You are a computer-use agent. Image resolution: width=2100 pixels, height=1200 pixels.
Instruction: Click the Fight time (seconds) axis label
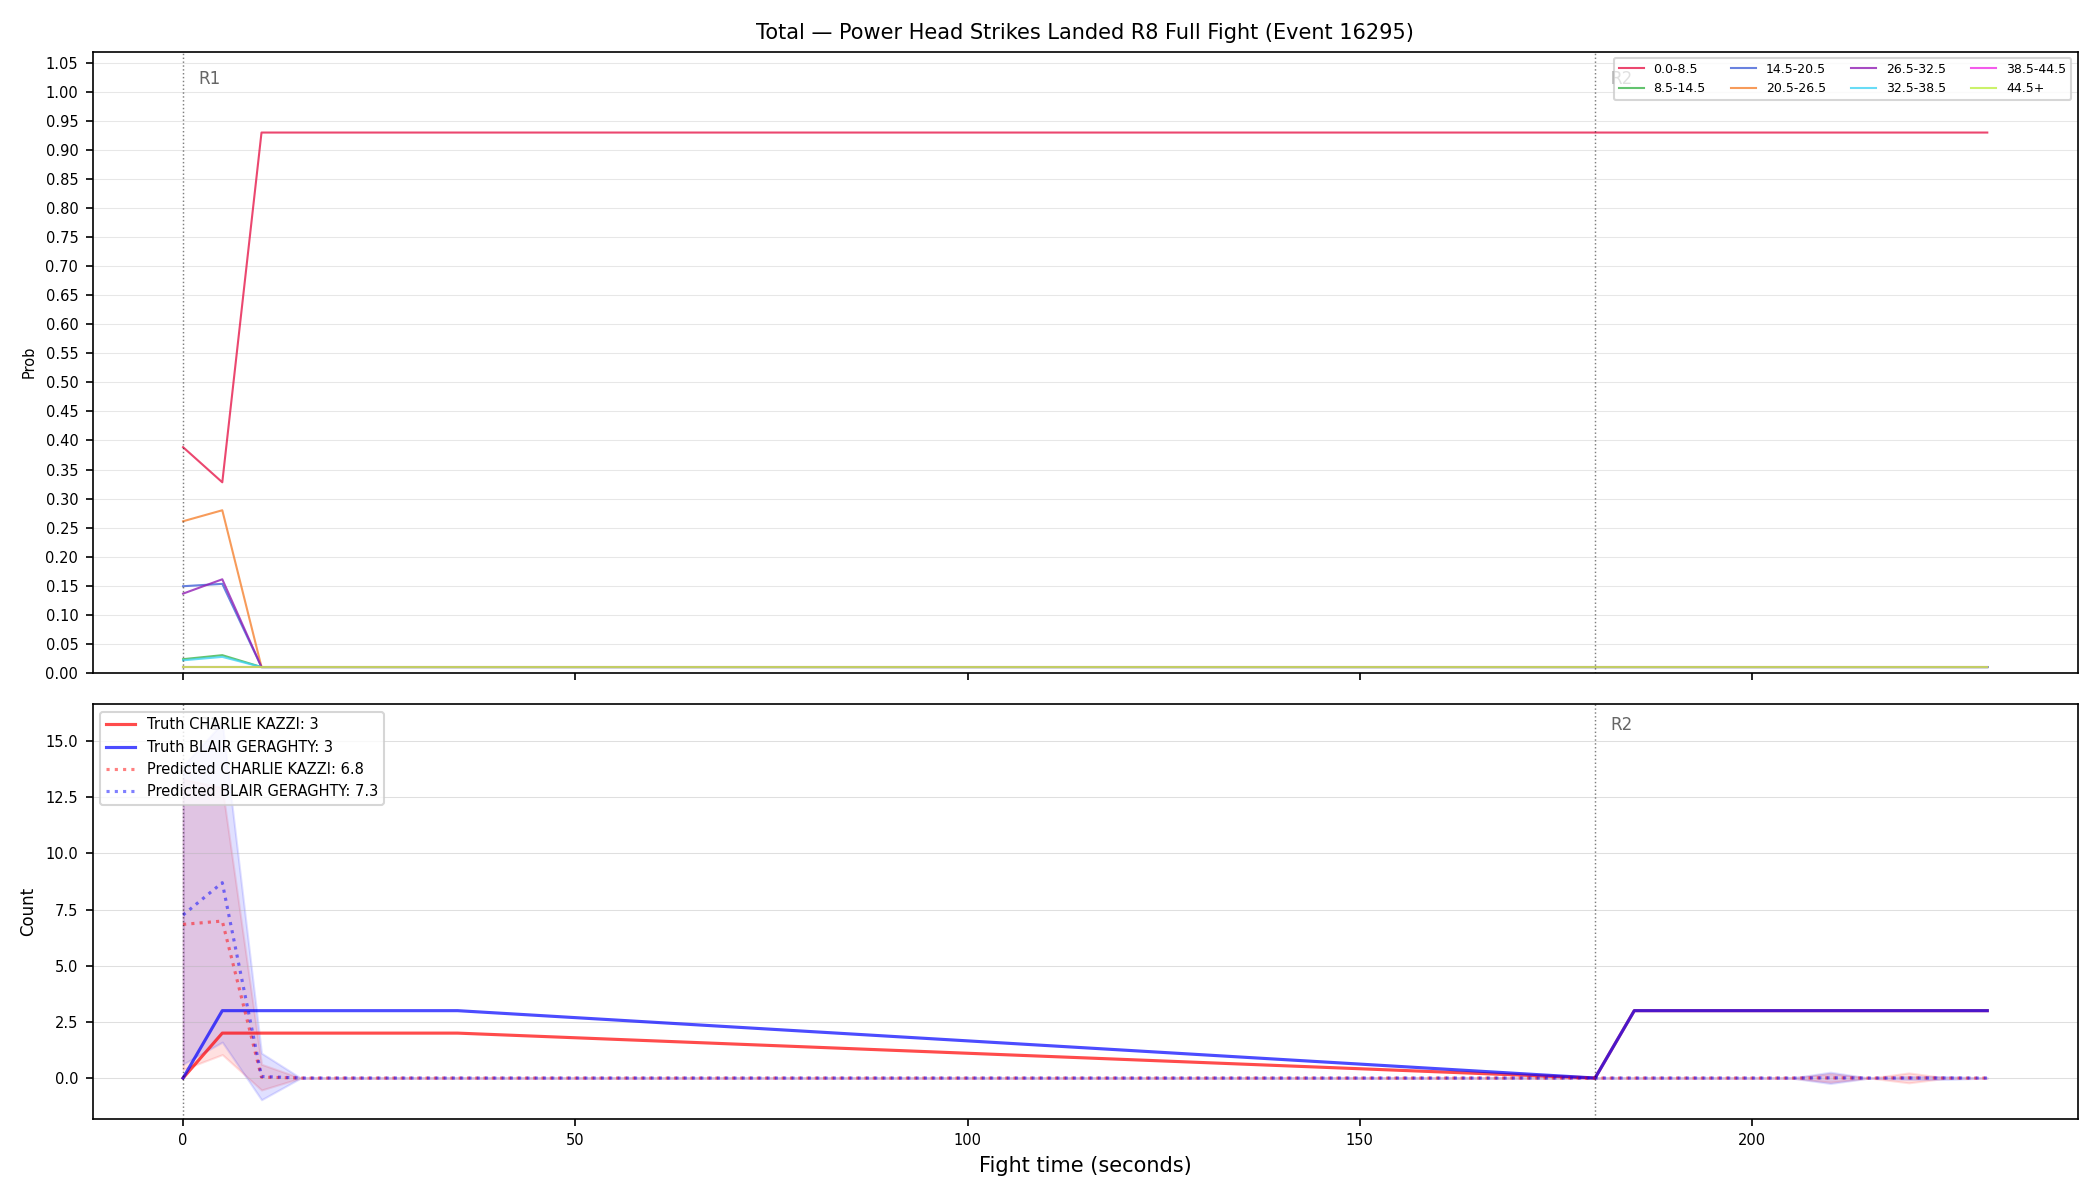[1085, 1165]
